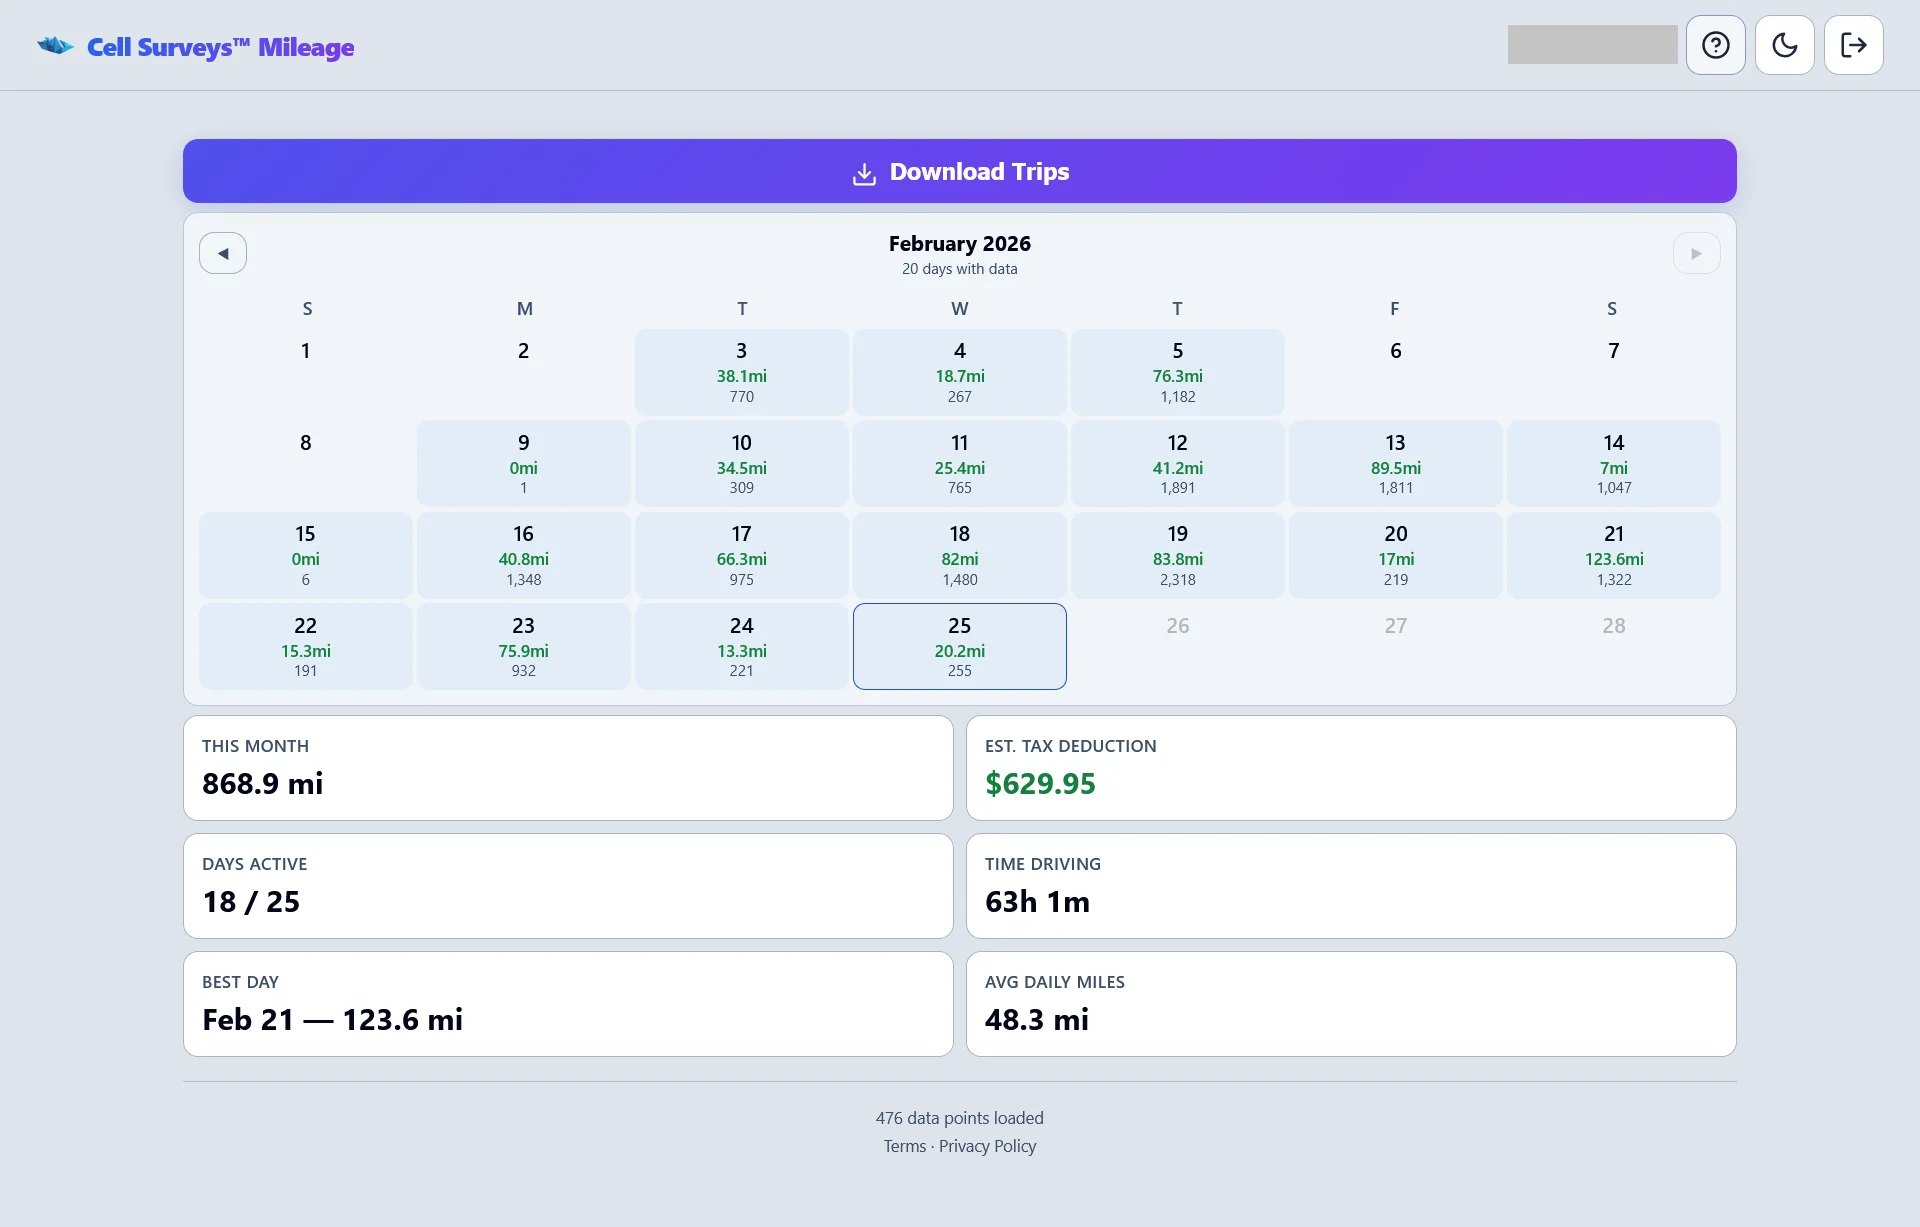
Task: Open the Terms link
Action: coord(904,1146)
